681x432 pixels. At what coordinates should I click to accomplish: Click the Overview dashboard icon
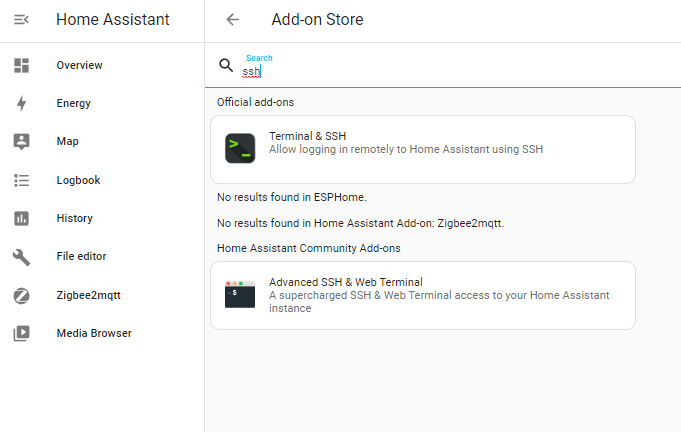pyautogui.click(x=21, y=65)
